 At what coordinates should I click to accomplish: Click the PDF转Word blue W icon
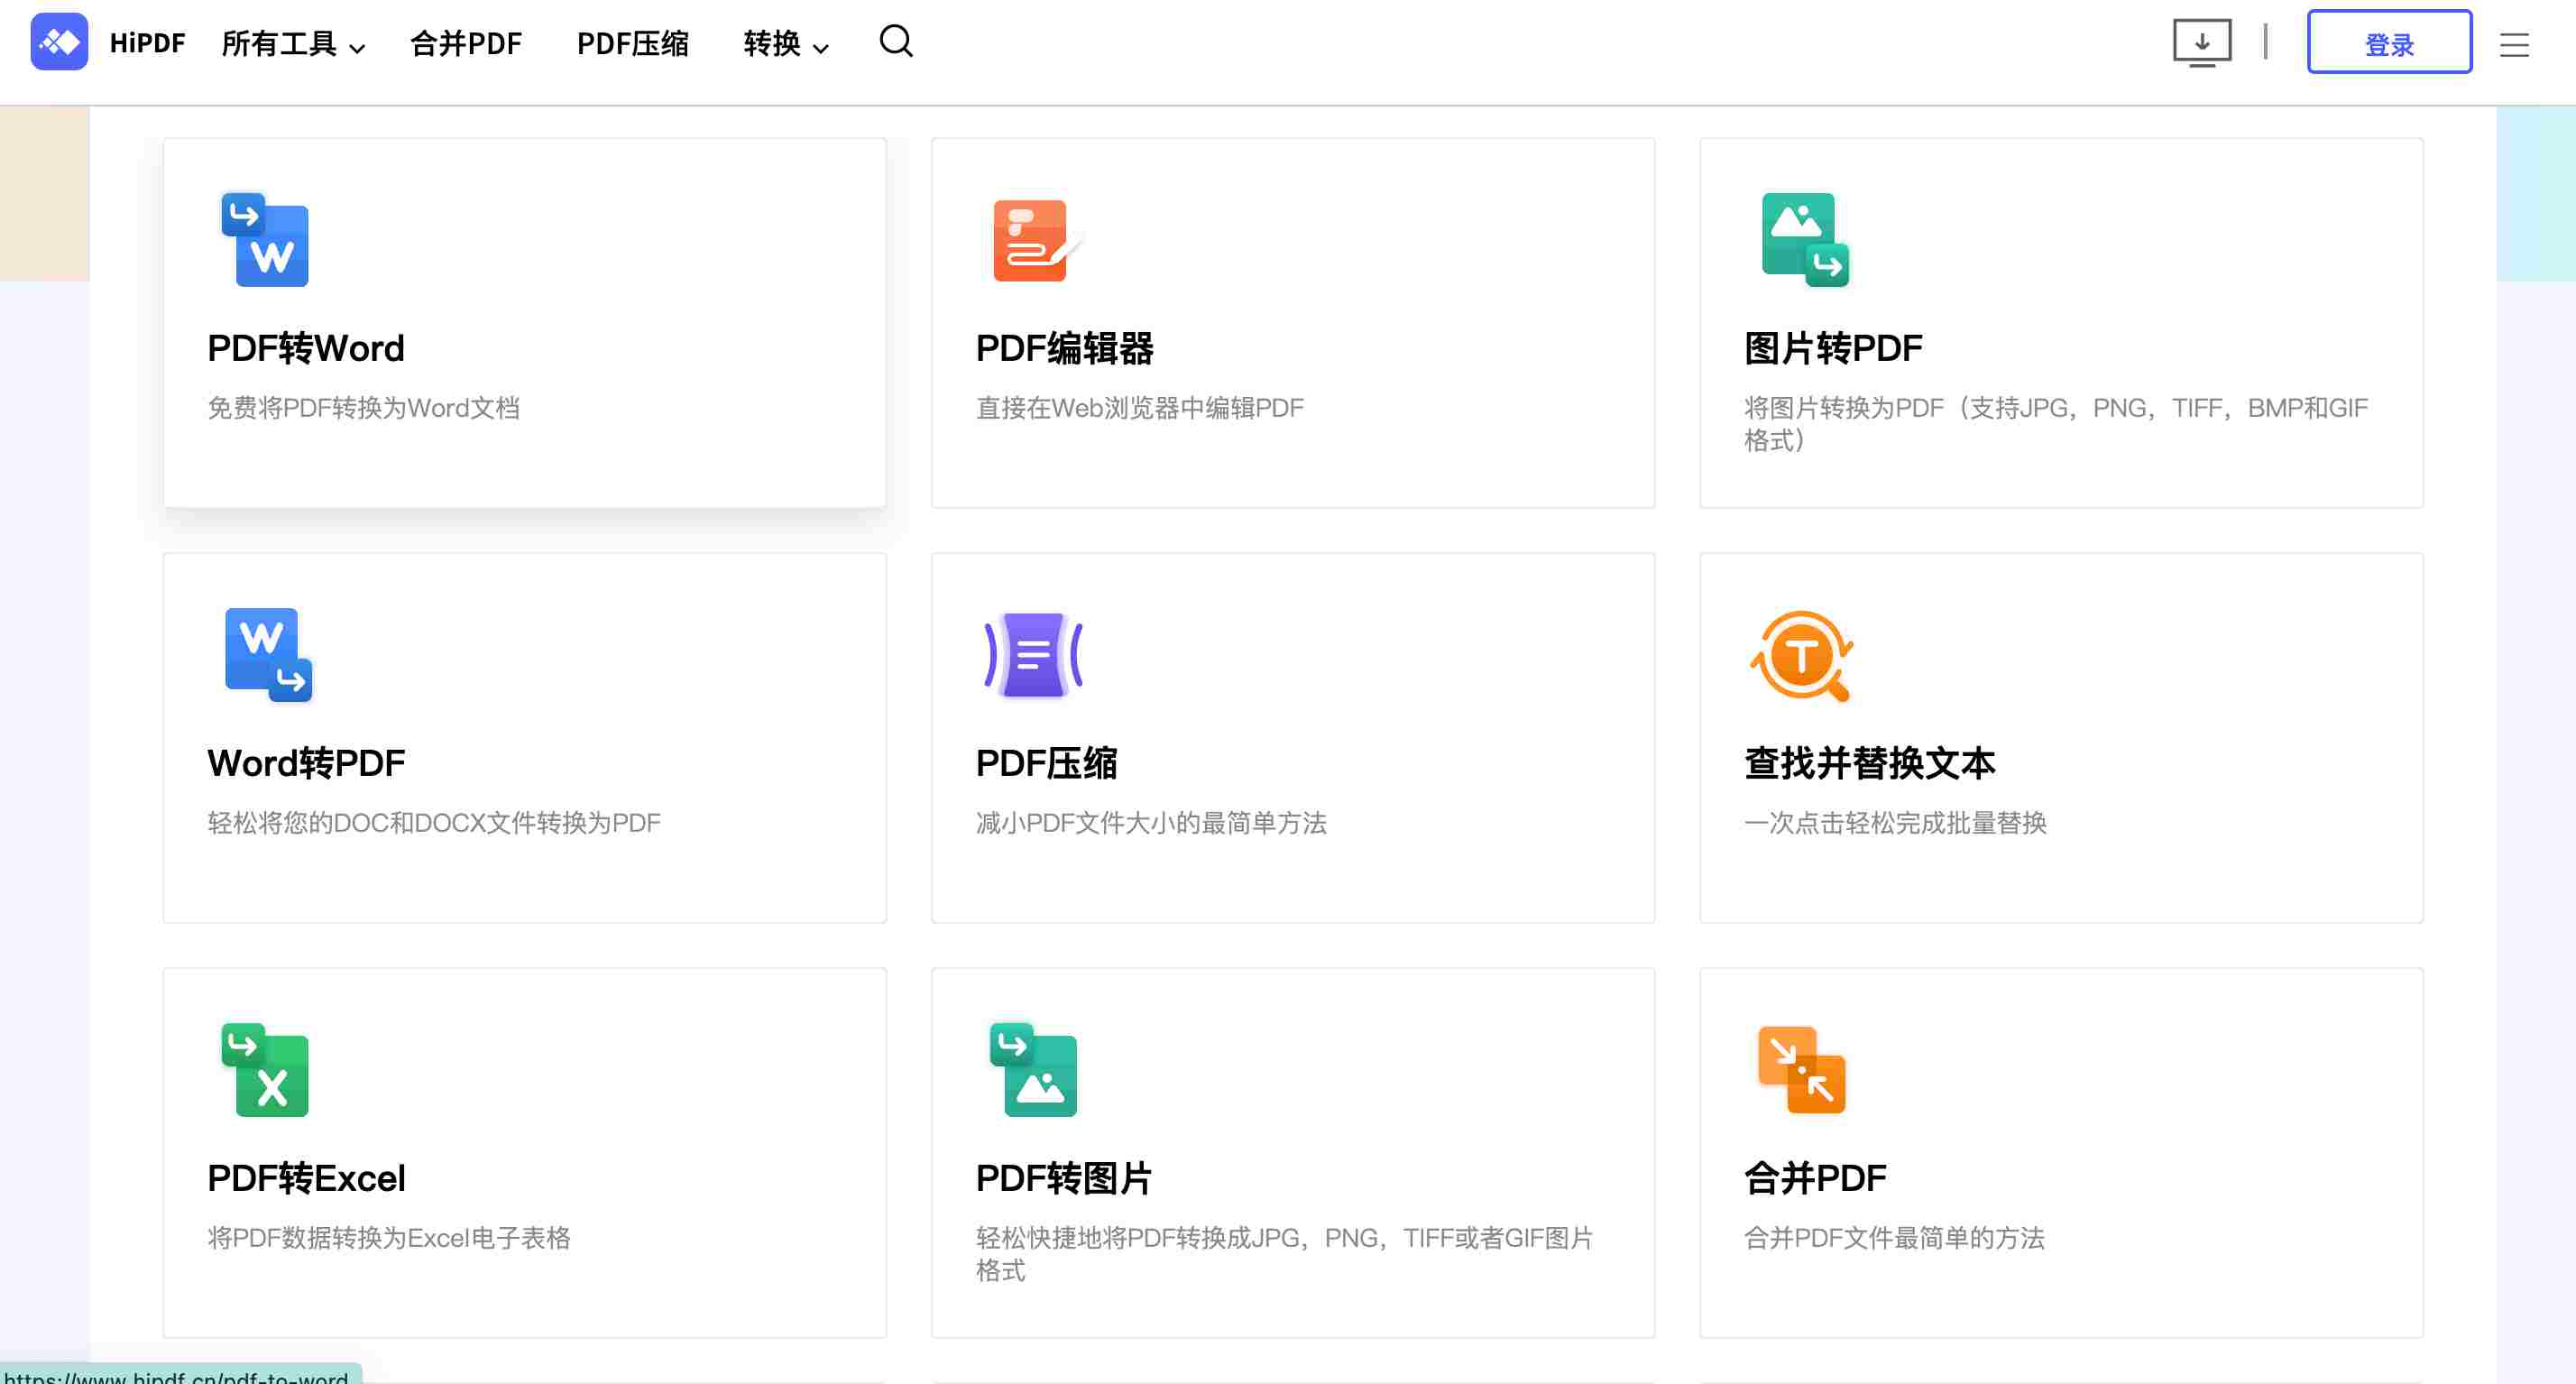pos(265,240)
